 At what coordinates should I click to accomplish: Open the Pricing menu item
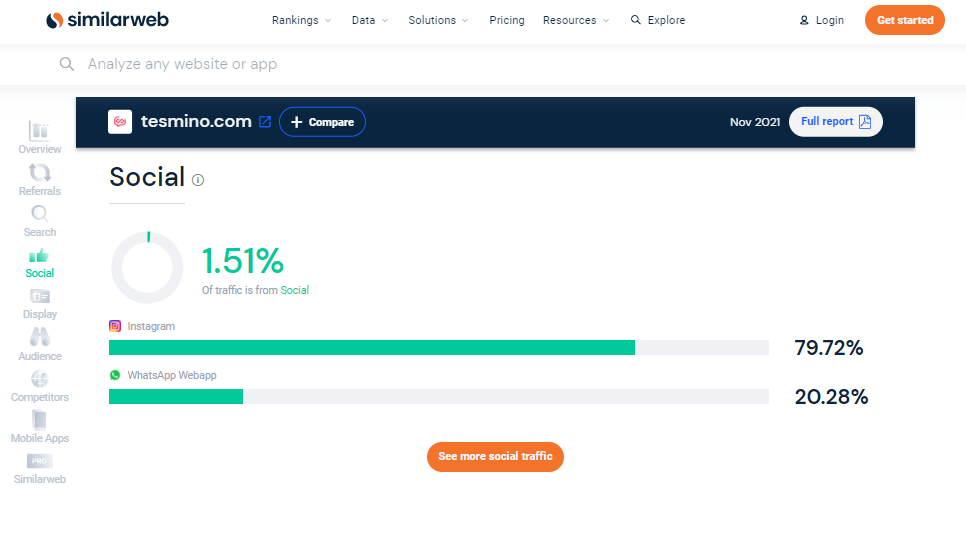[507, 20]
